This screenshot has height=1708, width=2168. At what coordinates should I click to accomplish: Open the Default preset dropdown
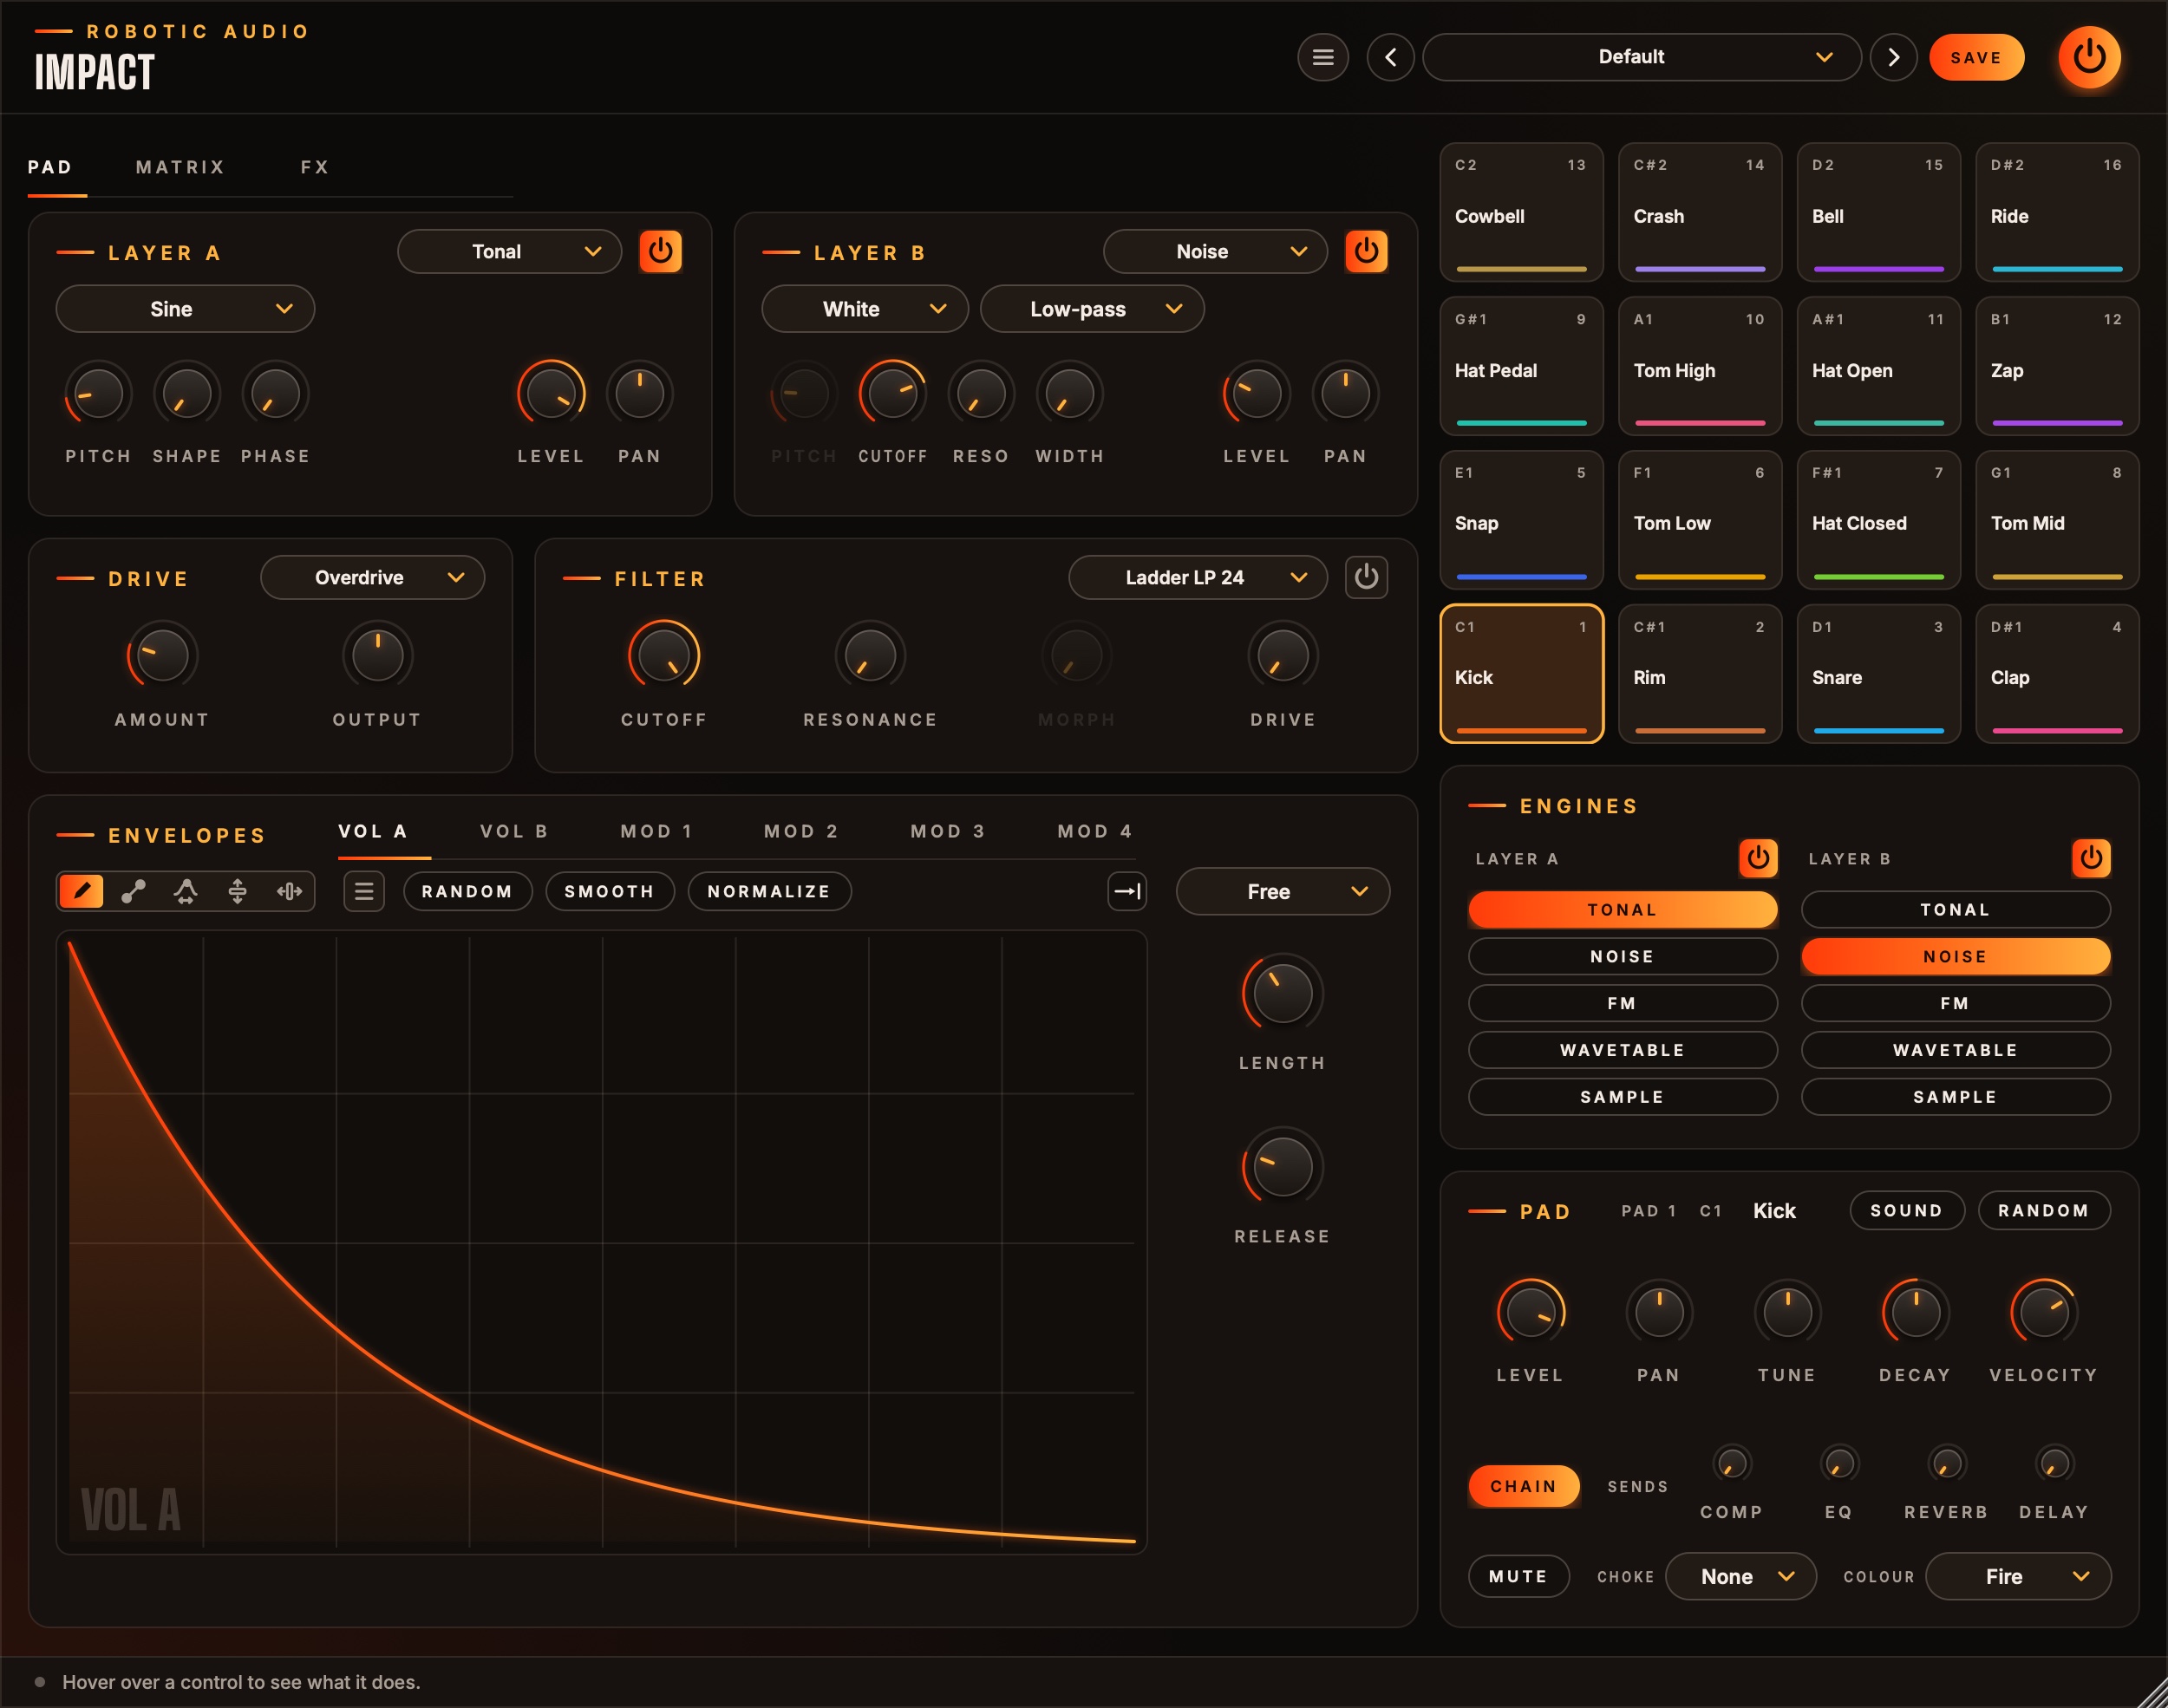[x=1641, y=57]
